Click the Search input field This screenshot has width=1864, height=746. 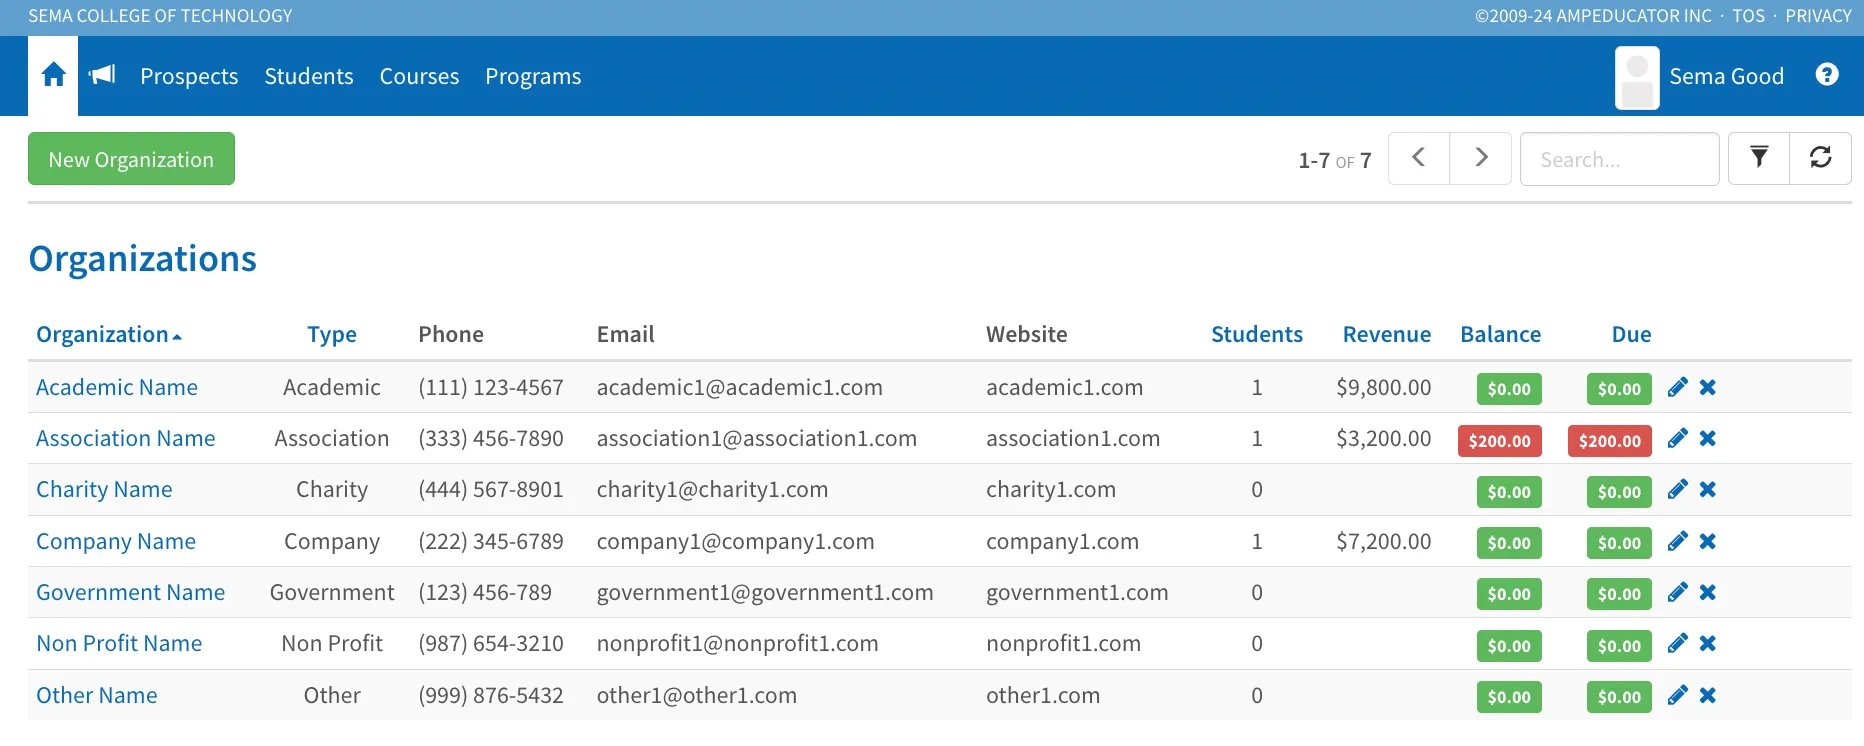(1620, 159)
